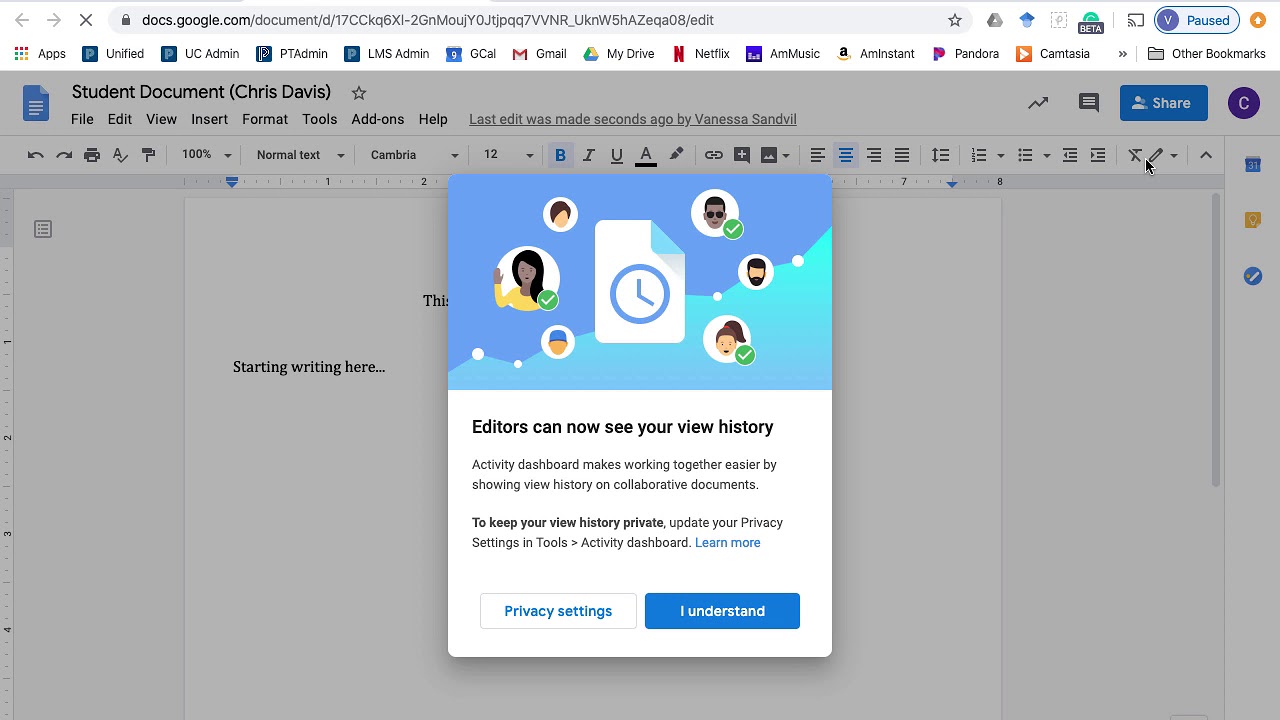Add a comment using toolbar icon

tap(741, 155)
